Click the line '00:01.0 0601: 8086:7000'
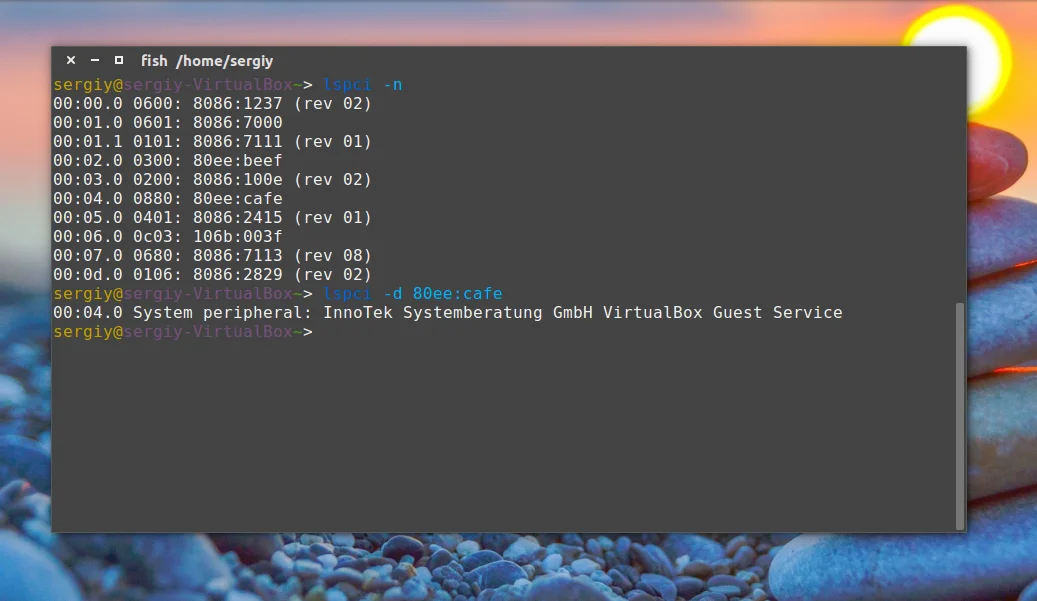This screenshot has height=601, width=1037. tap(168, 122)
